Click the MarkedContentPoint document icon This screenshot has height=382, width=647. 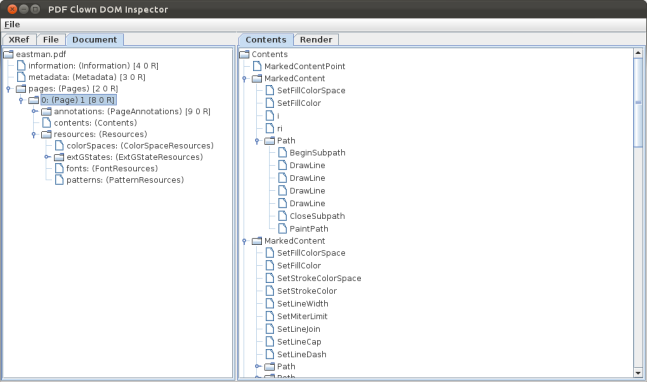click(x=257, y=66)
